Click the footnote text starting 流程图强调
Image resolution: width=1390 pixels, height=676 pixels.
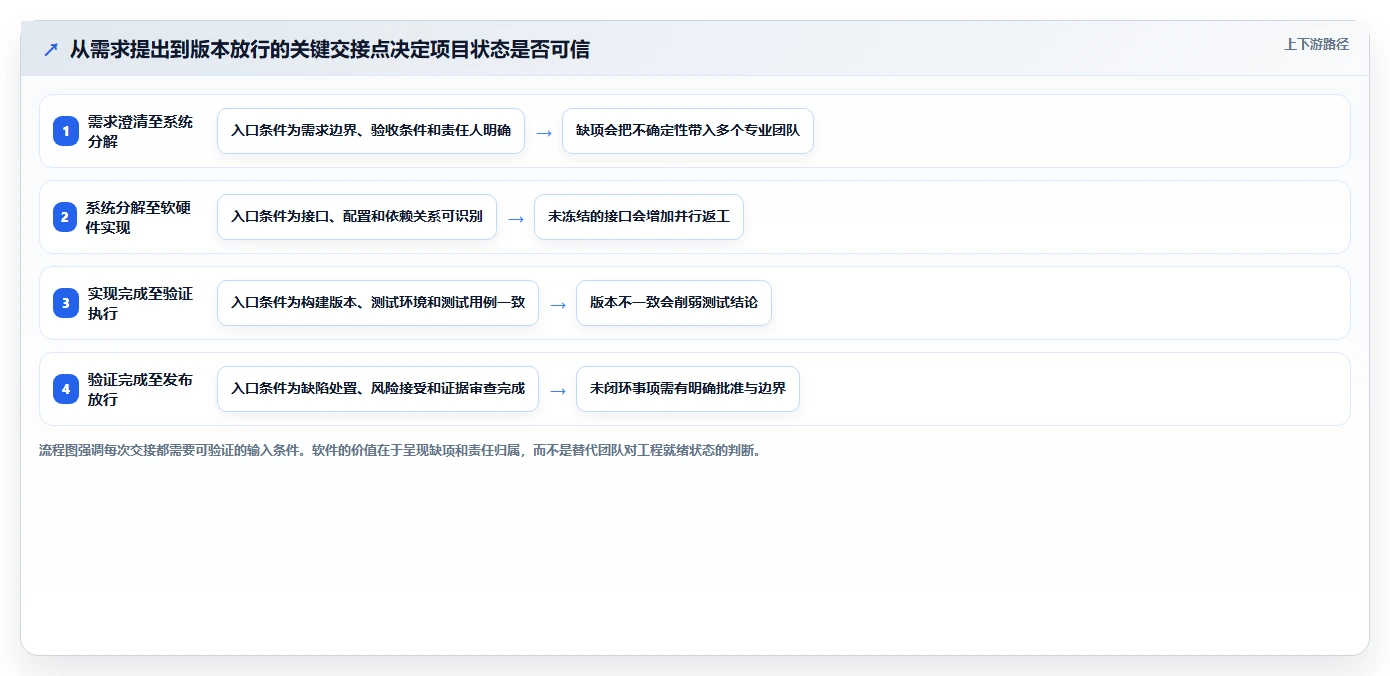tap(400, 450)
